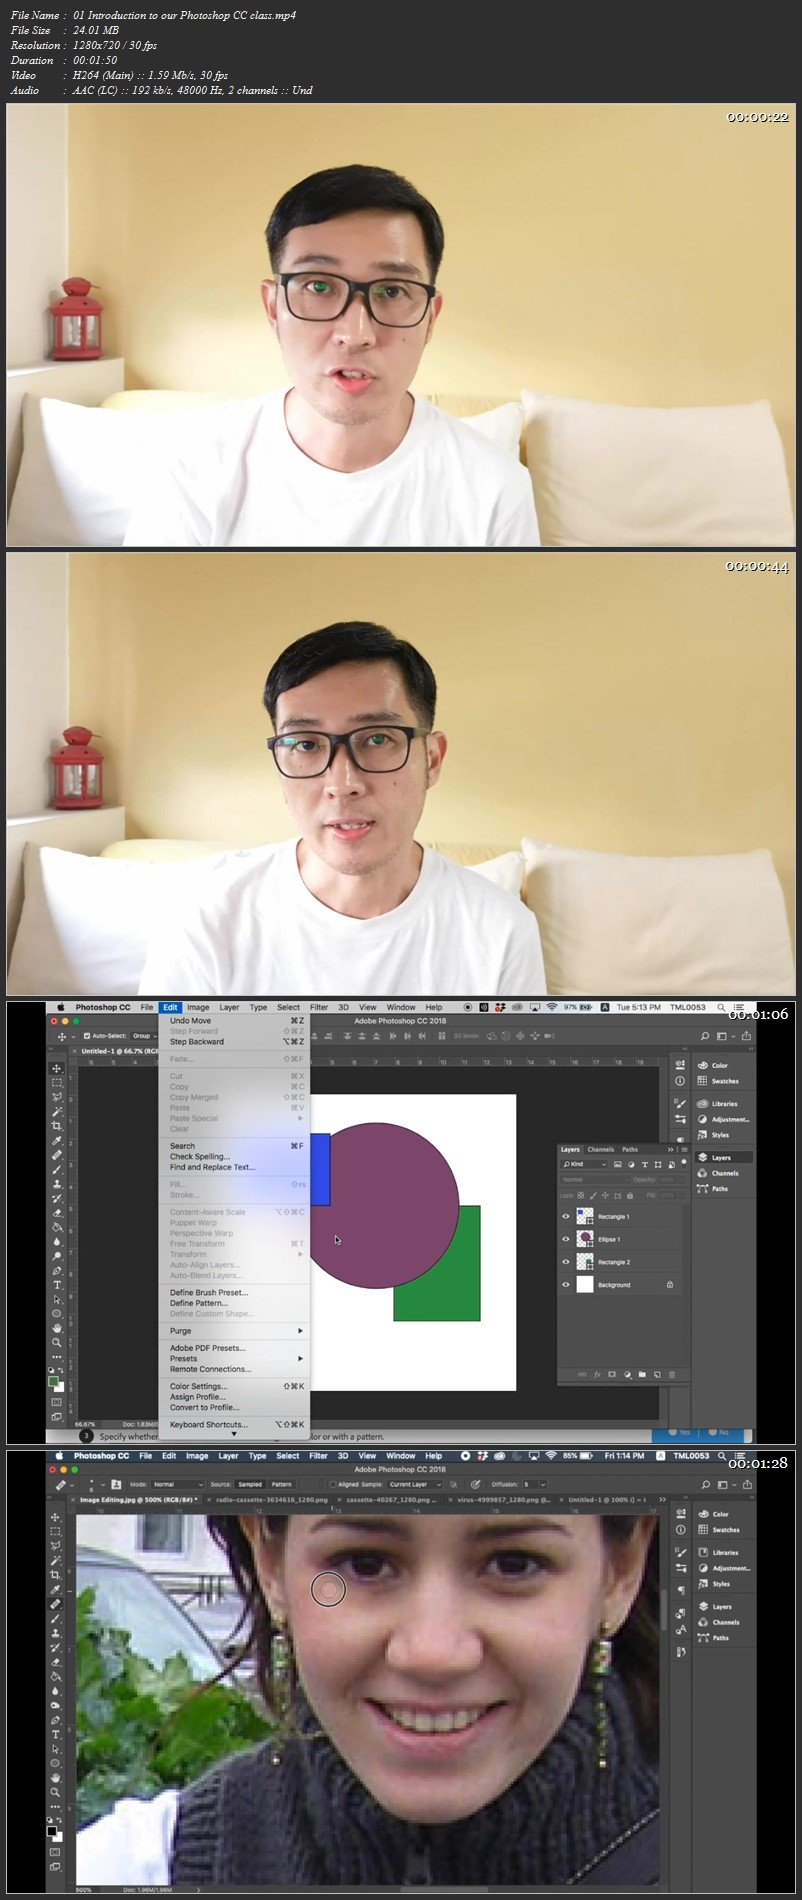
Task: Choose Define Brush Preset from the Edit menu
Action: point(234,1293)
